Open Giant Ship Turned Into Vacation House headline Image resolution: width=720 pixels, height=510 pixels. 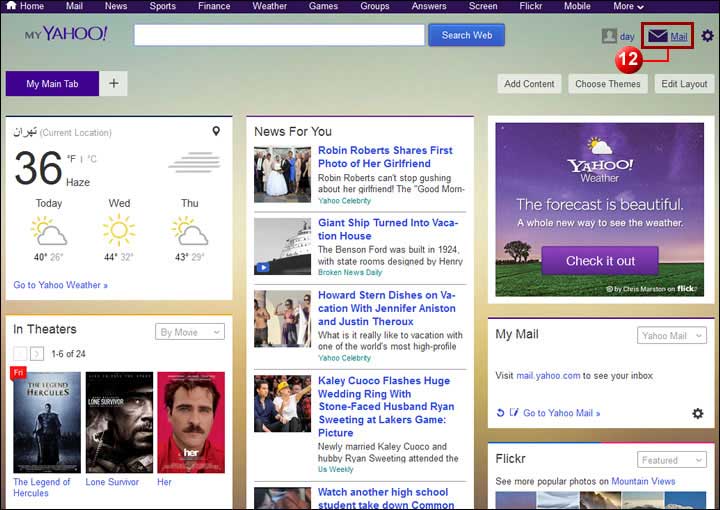coord(388,229)
